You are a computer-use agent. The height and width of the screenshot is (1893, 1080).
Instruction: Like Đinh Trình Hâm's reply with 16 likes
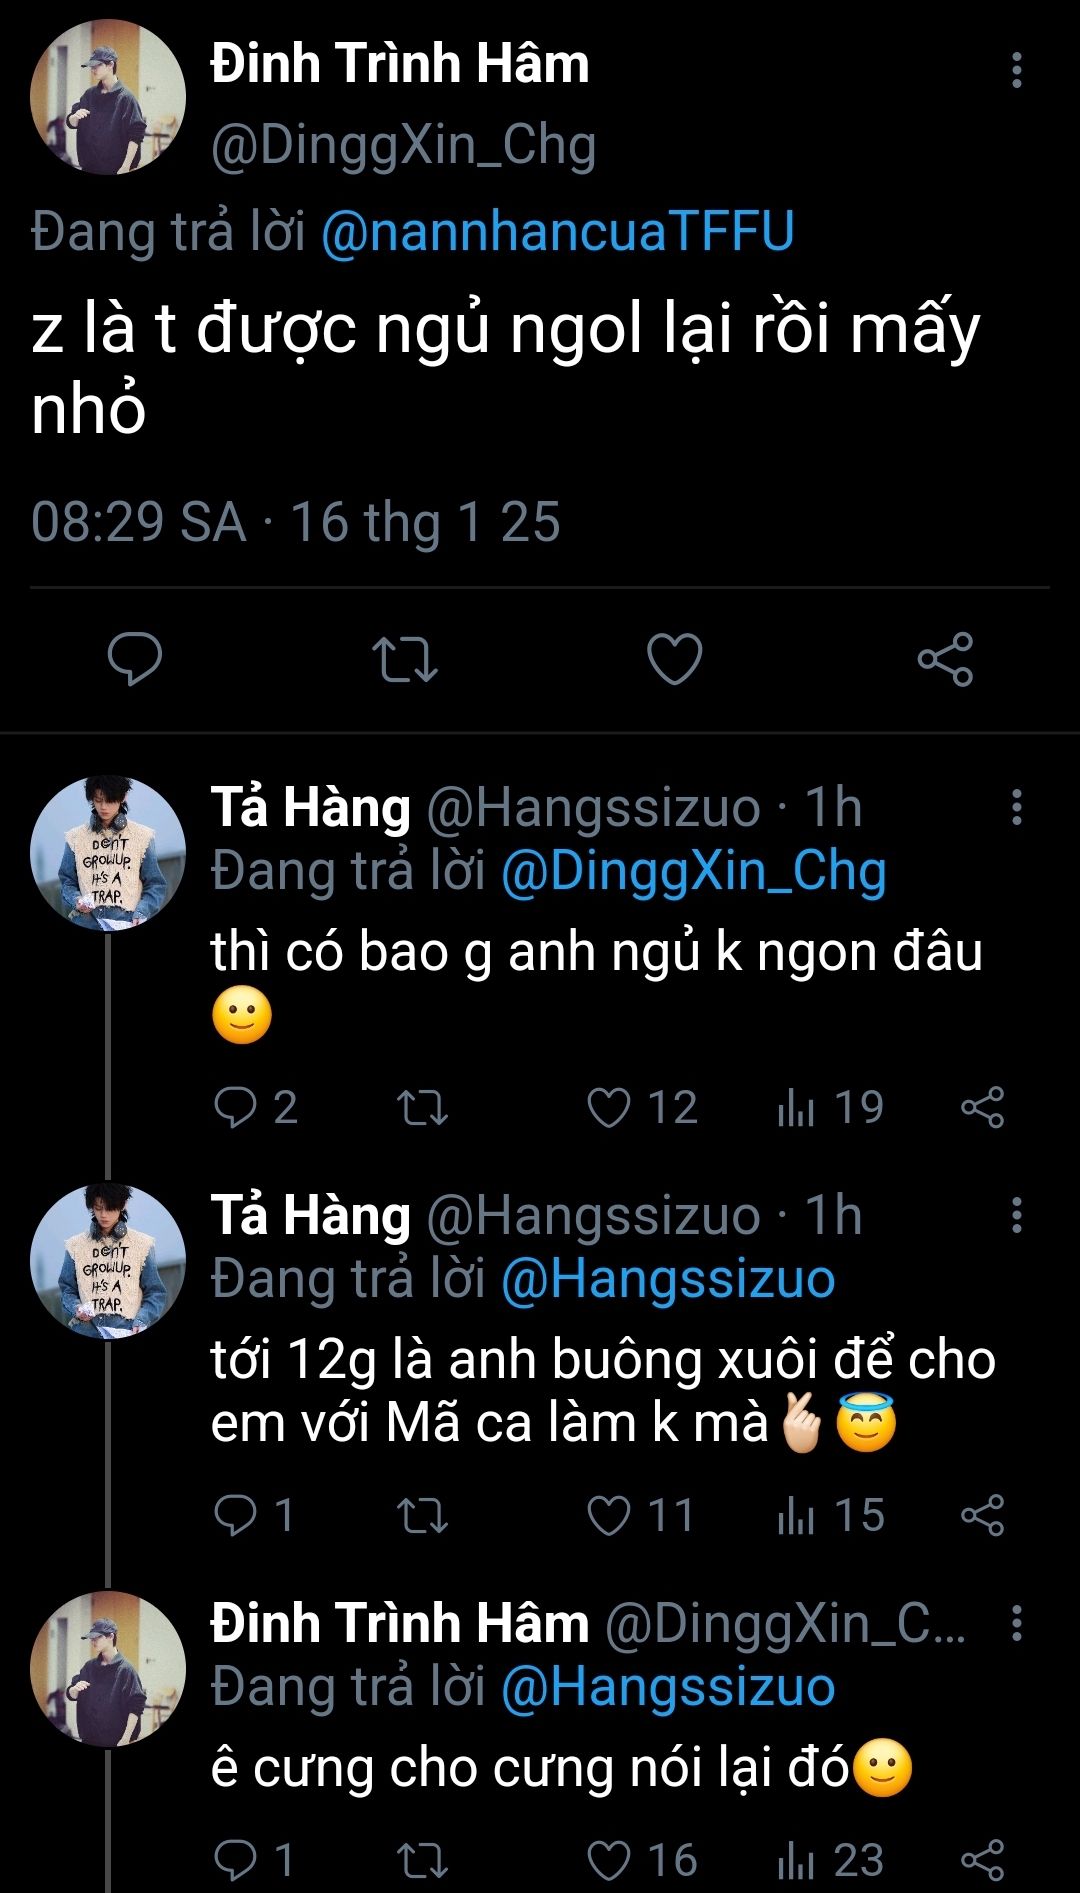(608, 1860)
